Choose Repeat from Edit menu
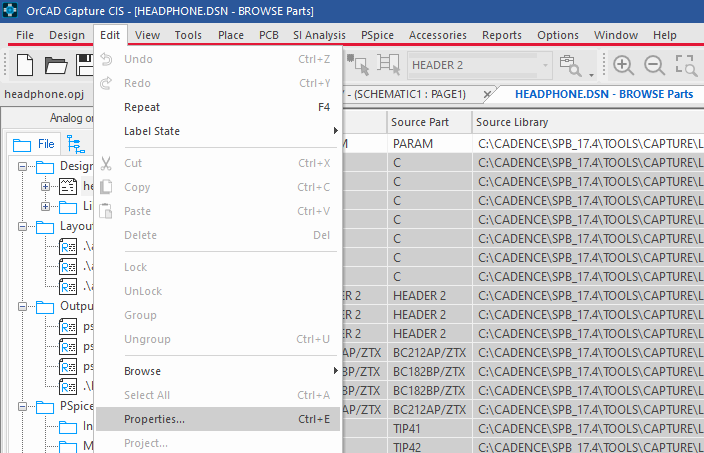Viewport: 704px width, 453px height. click(218, 107)
